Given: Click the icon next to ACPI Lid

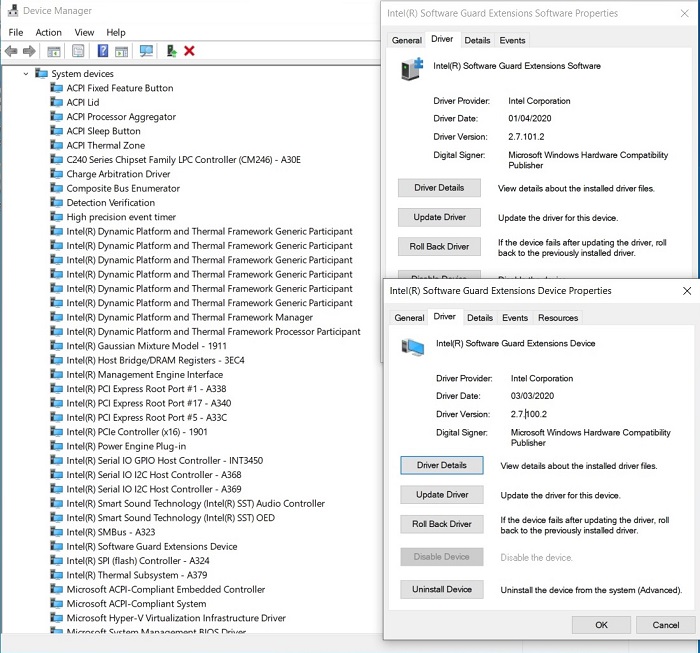Looking at the screenshot, I should point(57,102).
